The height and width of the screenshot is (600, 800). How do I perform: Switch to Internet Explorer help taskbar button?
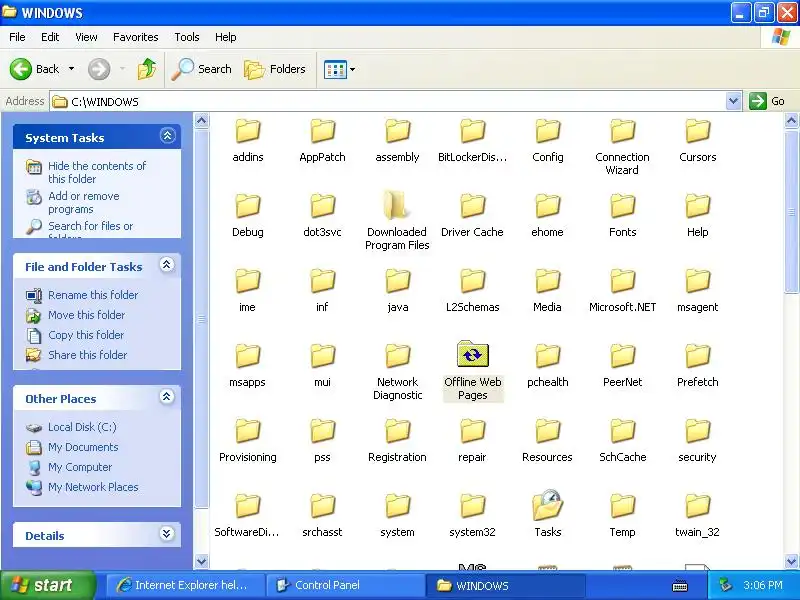[x=186, y=585]
